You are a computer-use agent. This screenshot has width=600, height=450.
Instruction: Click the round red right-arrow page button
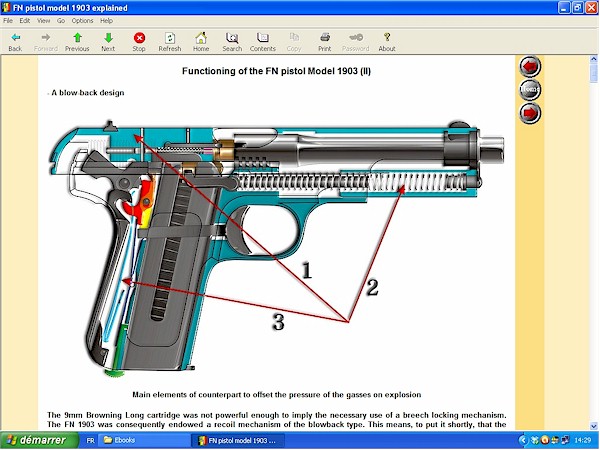click(530, 113)
